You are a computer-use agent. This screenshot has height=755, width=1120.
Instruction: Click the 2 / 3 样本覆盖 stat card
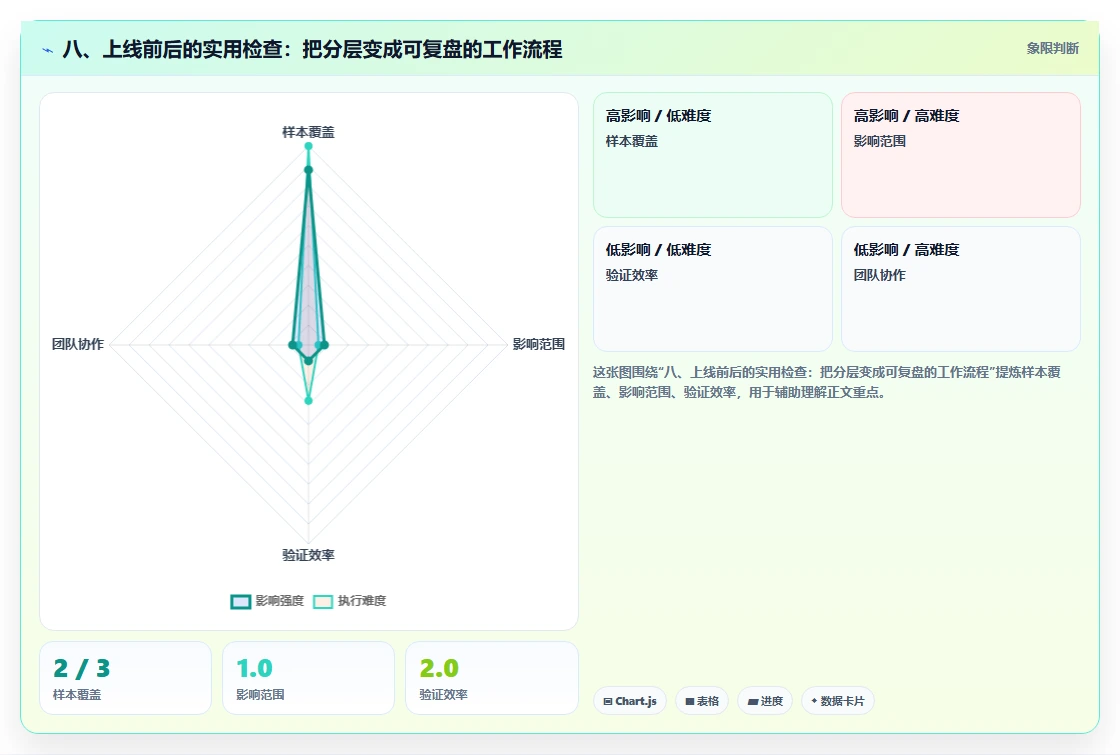[126, 678]
